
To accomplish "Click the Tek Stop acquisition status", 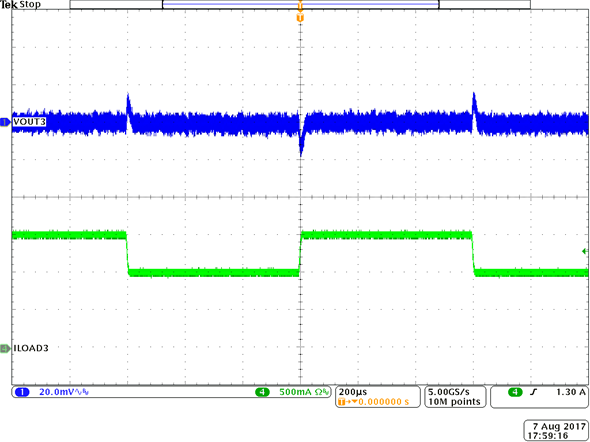I will pyautogui.click(x=21, y=5).
